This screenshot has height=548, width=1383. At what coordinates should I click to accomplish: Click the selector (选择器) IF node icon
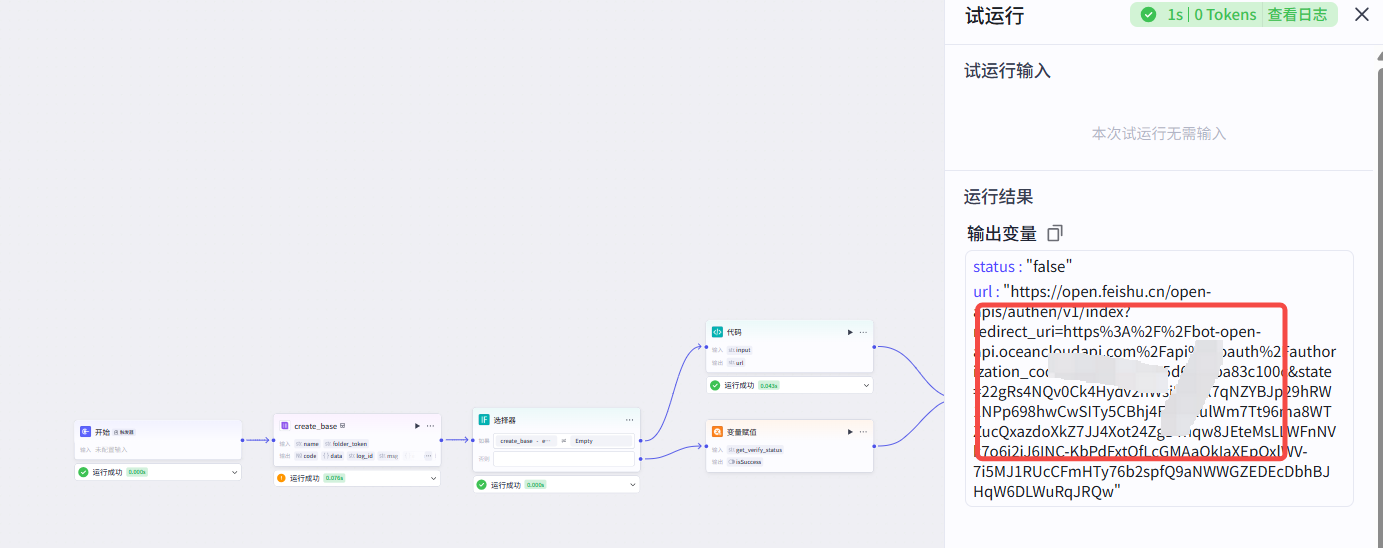point(484,420)
